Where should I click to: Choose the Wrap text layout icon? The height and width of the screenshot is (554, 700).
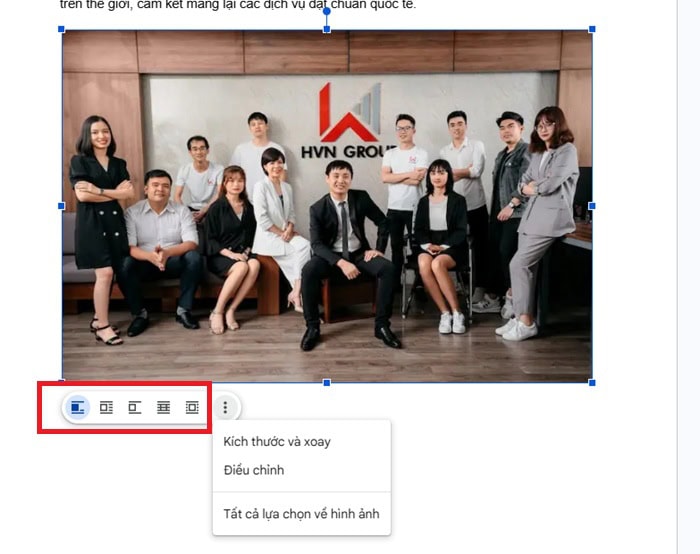106,407
